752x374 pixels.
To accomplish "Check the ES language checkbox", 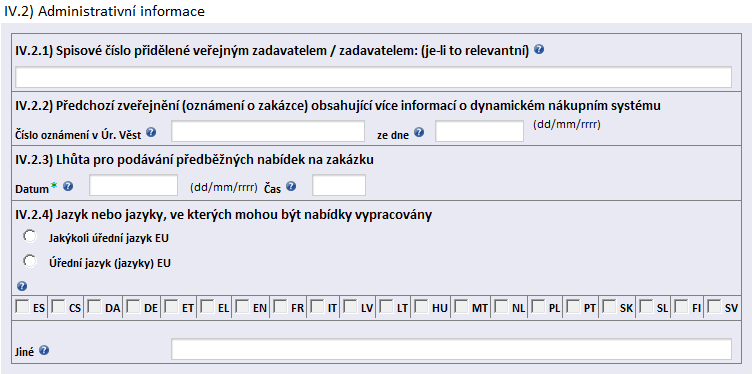I will coord(22,306).
